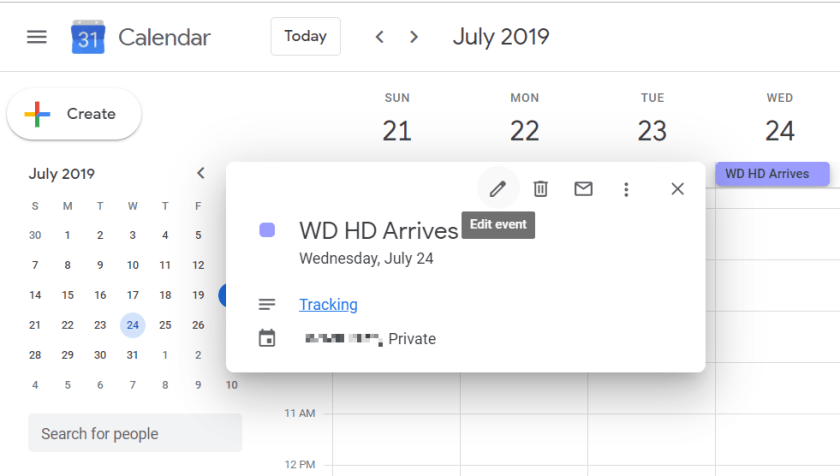Open the hamburger main menu

[37, 37]
